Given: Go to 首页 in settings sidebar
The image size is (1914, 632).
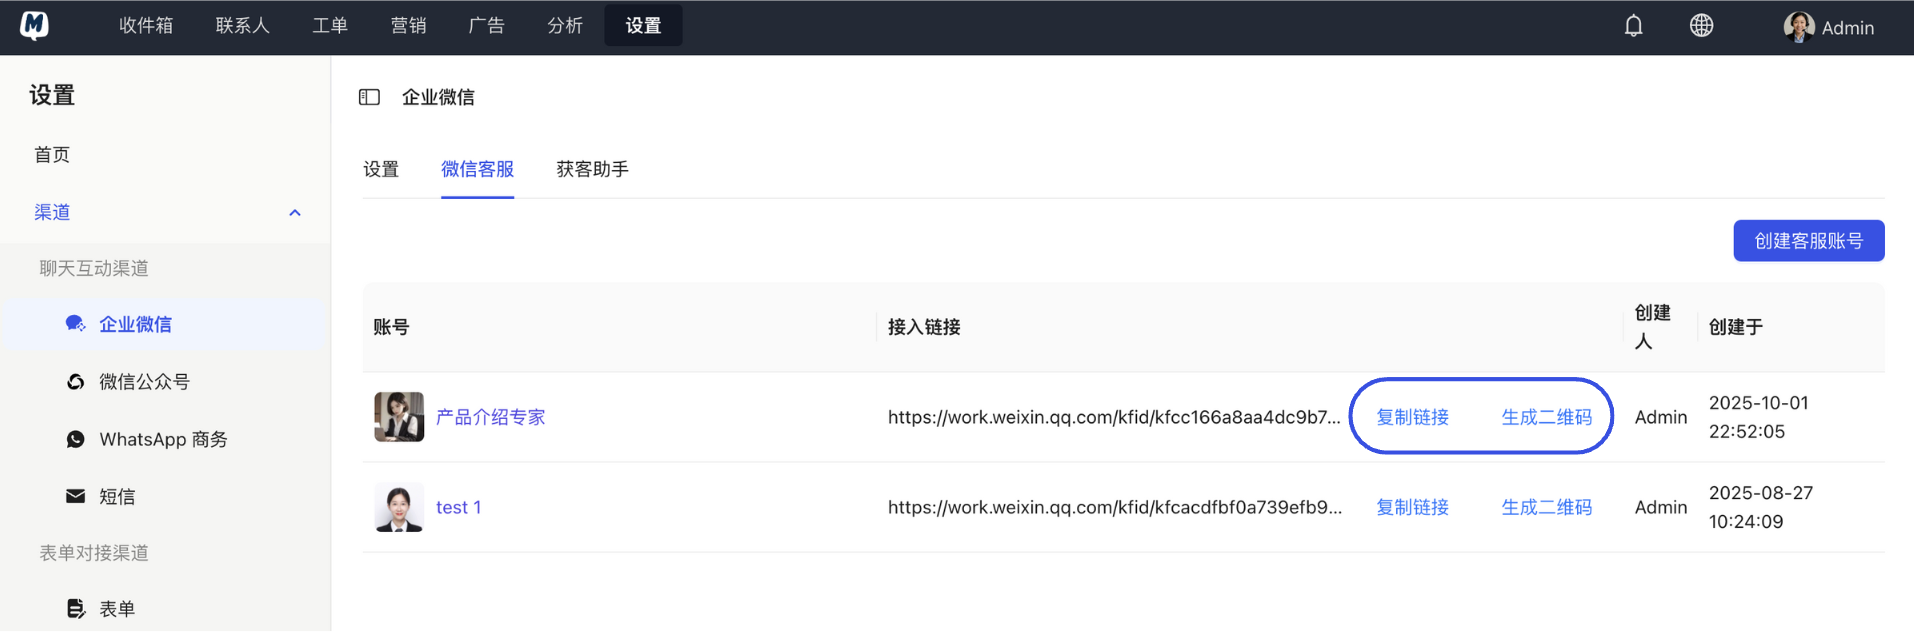Looking at the screenshot, I should click(x=52, y=155).
